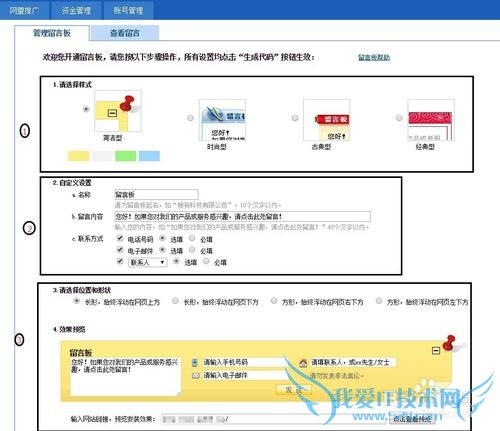Focus the 请输入电子邮件 preview field

[x=244, y=376]
